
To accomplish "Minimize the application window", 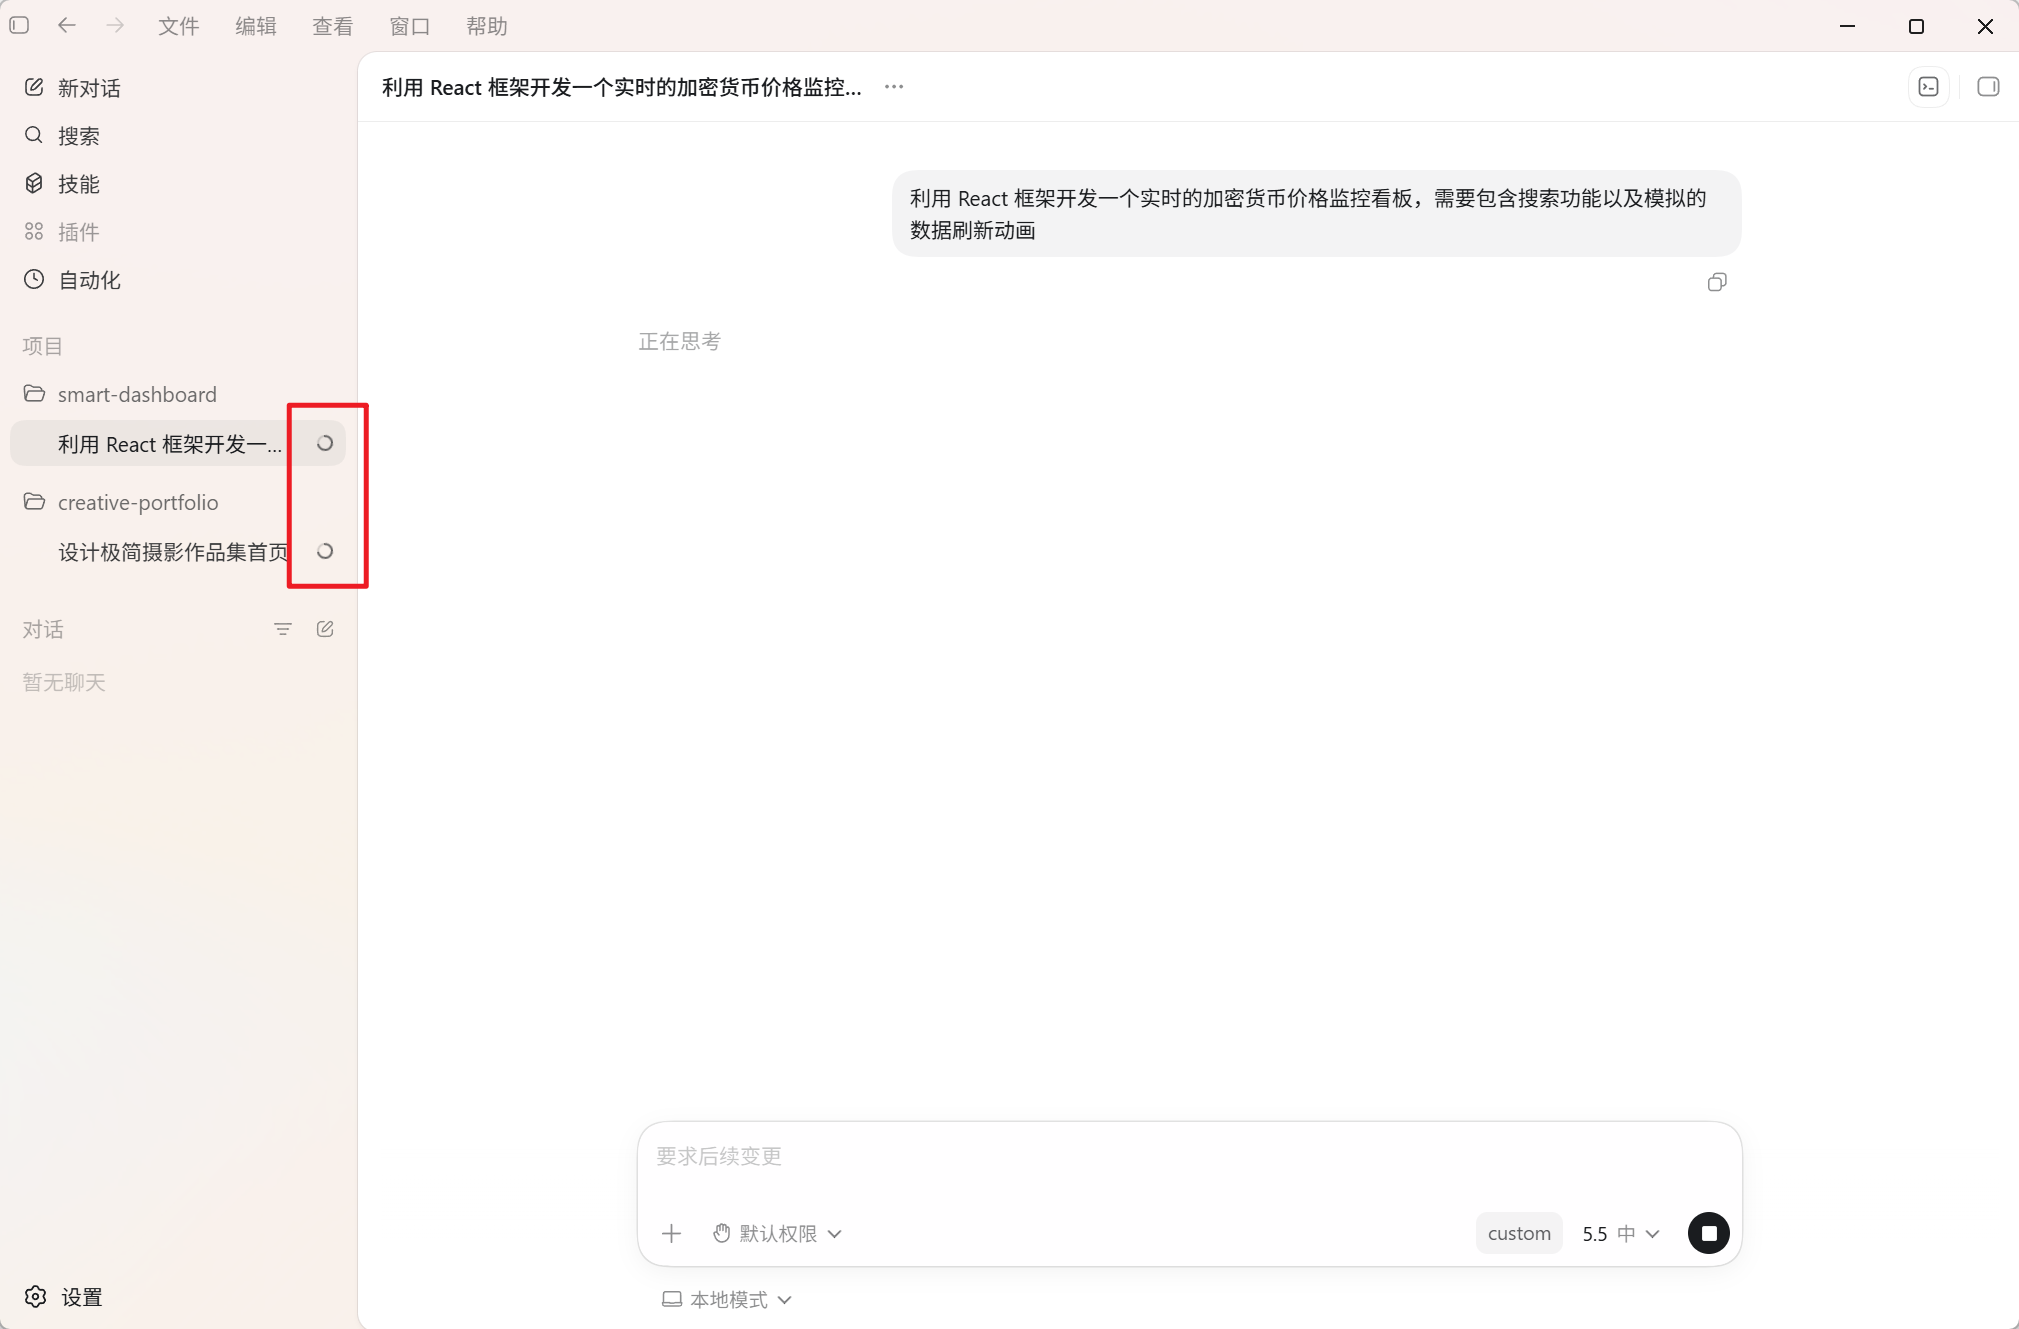I will (x=1848, y=26).
